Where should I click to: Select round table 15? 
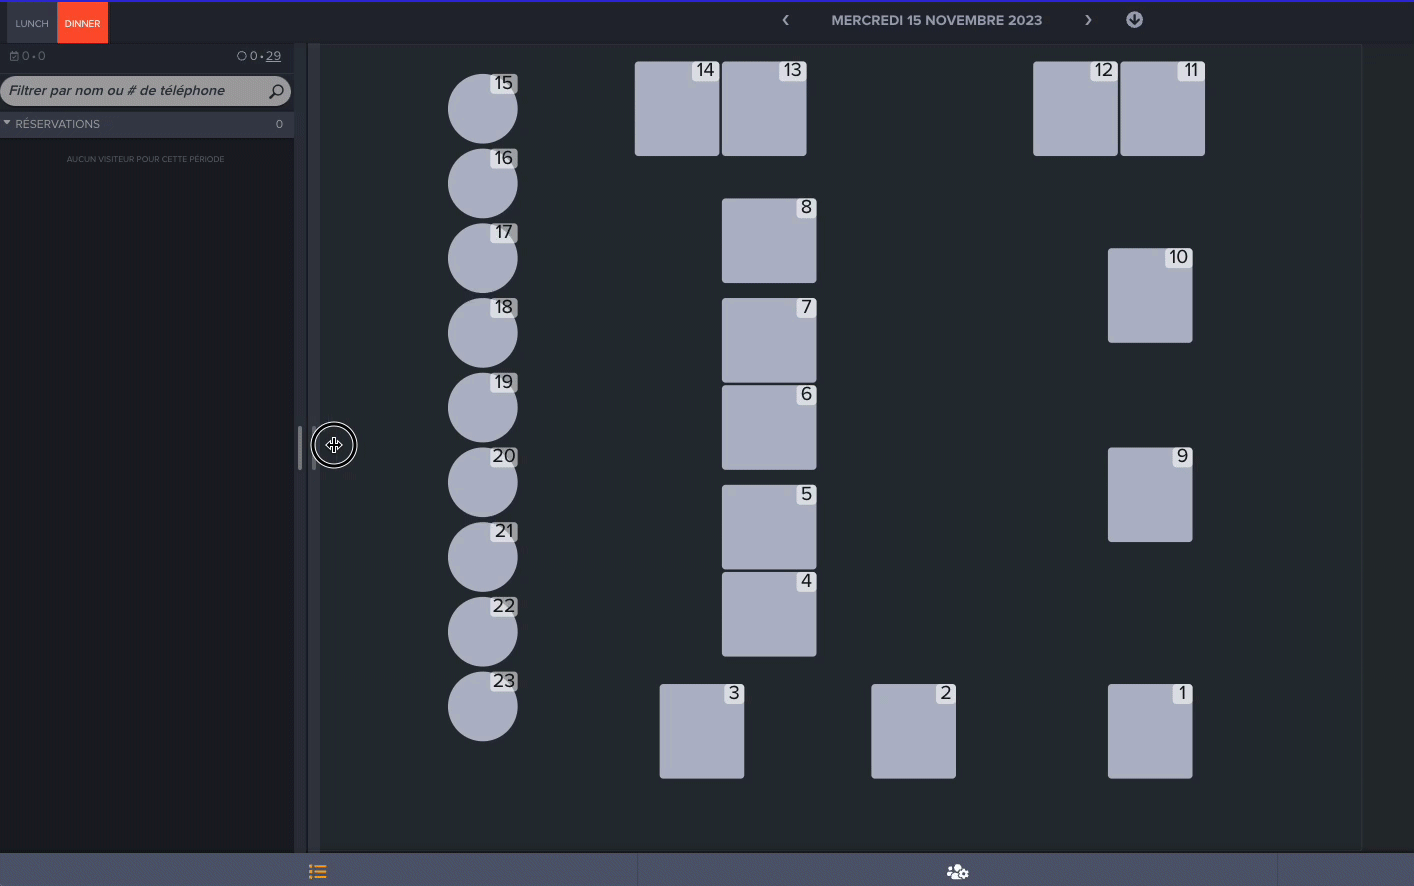(483, 108)
